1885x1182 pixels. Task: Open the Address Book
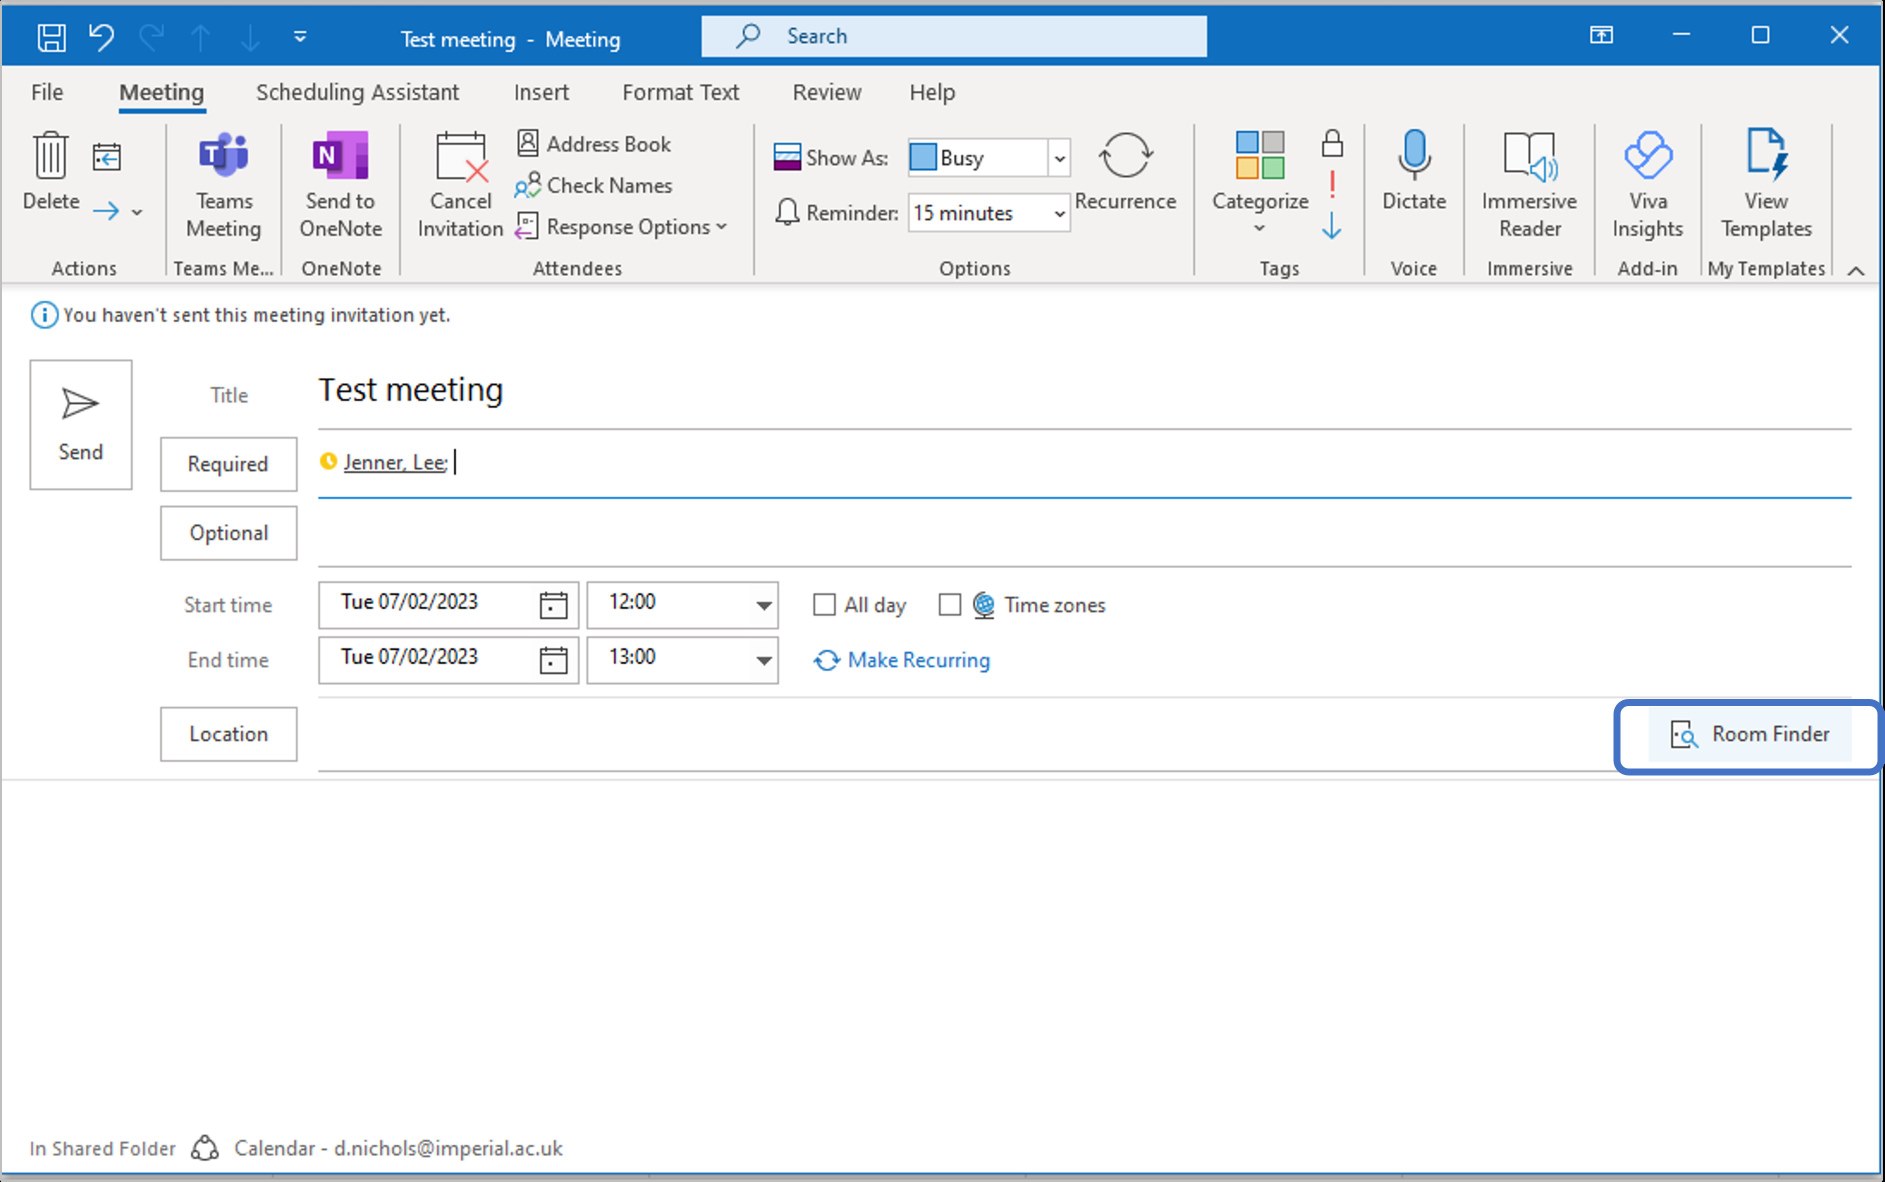pos(594,144)
